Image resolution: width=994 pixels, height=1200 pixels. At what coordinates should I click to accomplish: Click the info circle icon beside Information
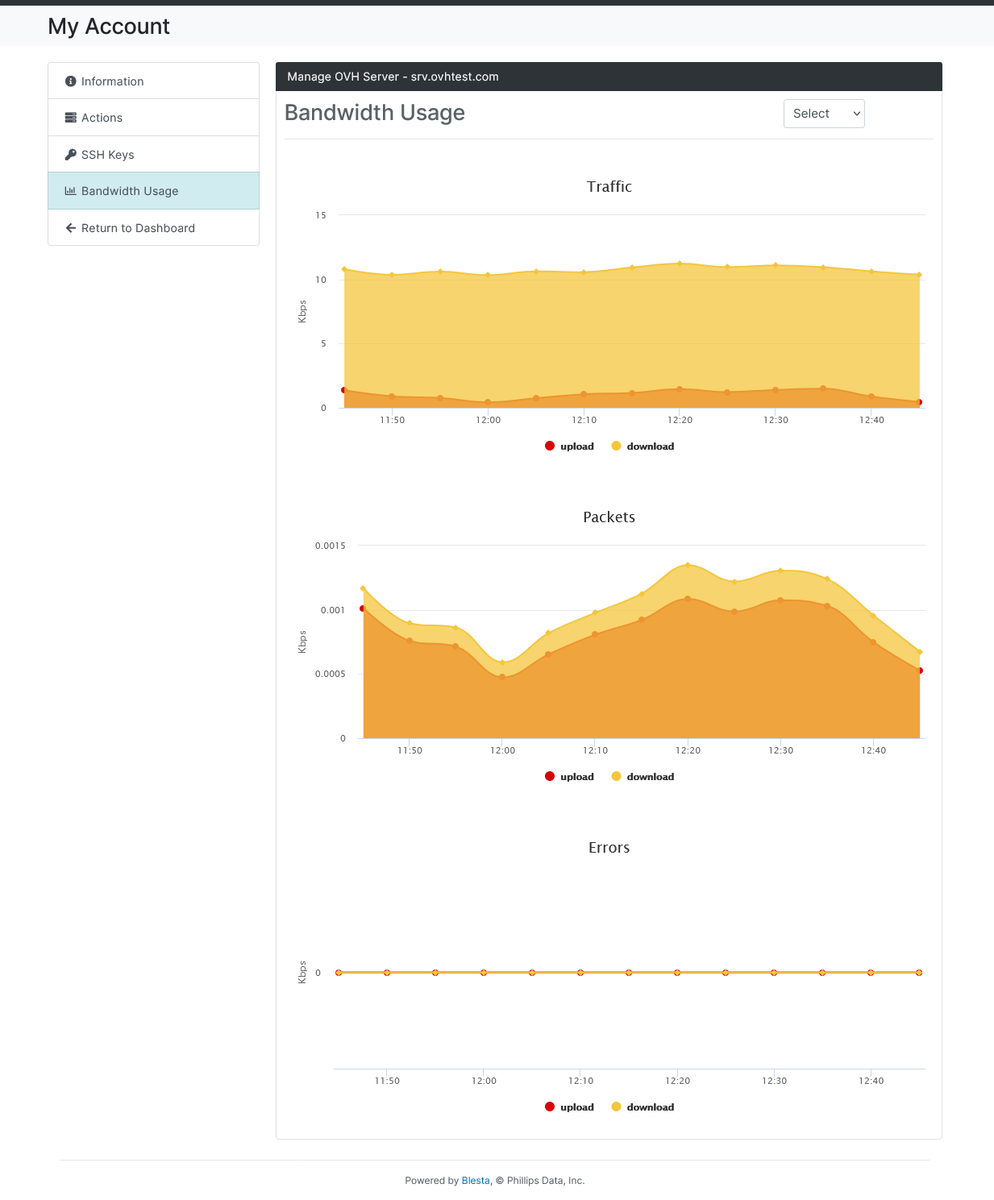coord(71,81)
